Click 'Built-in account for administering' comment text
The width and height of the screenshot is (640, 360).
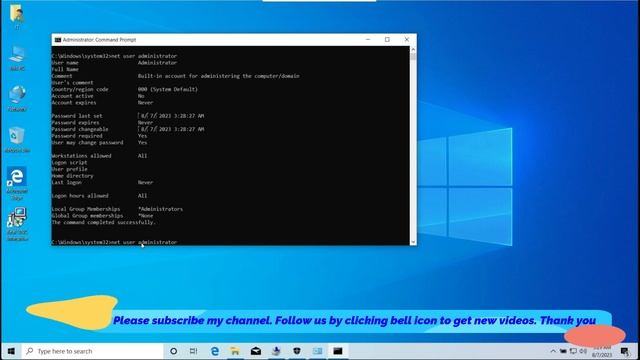coord(218,76)
